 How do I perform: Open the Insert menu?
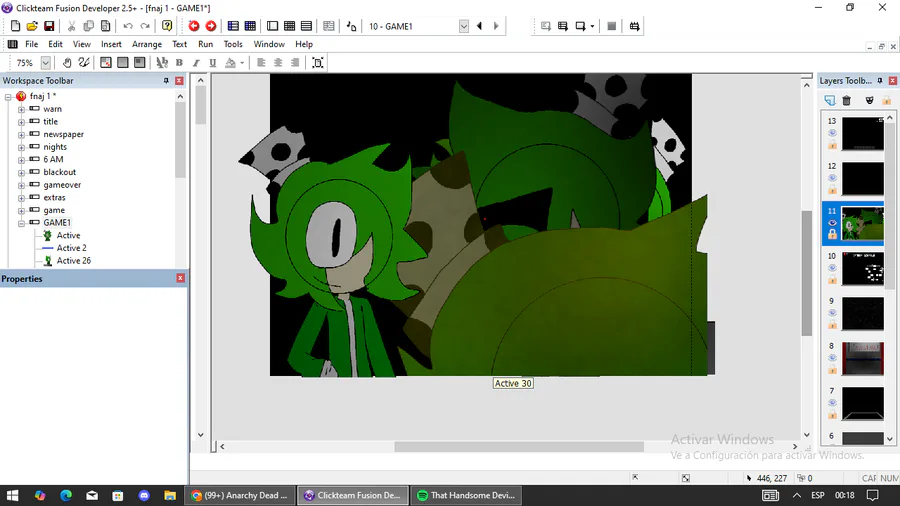tap(111, 44)
